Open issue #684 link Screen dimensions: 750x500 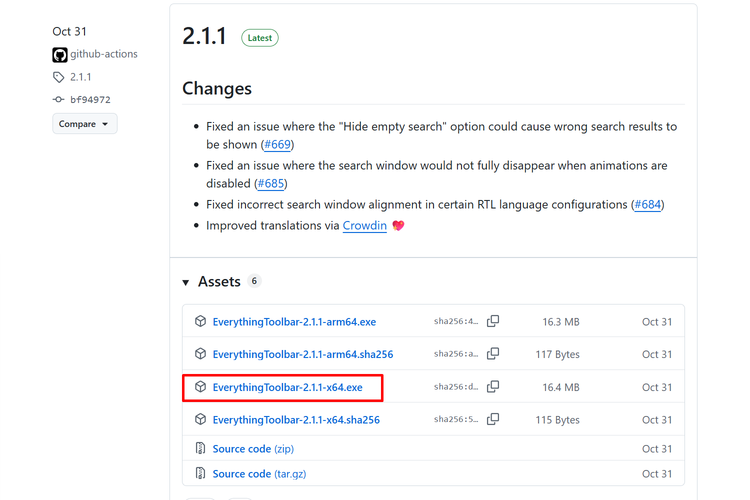[647, 204]
